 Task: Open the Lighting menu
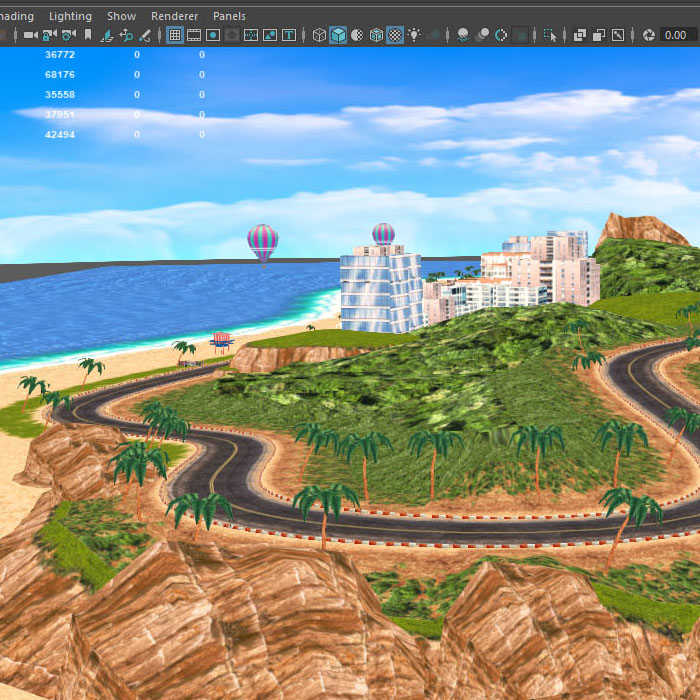tap(70, 16)
